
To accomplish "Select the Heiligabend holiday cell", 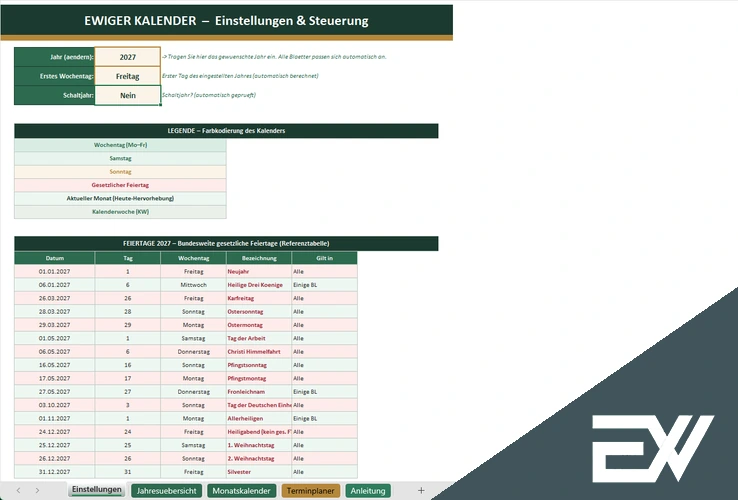I will [x=259, y=432].
